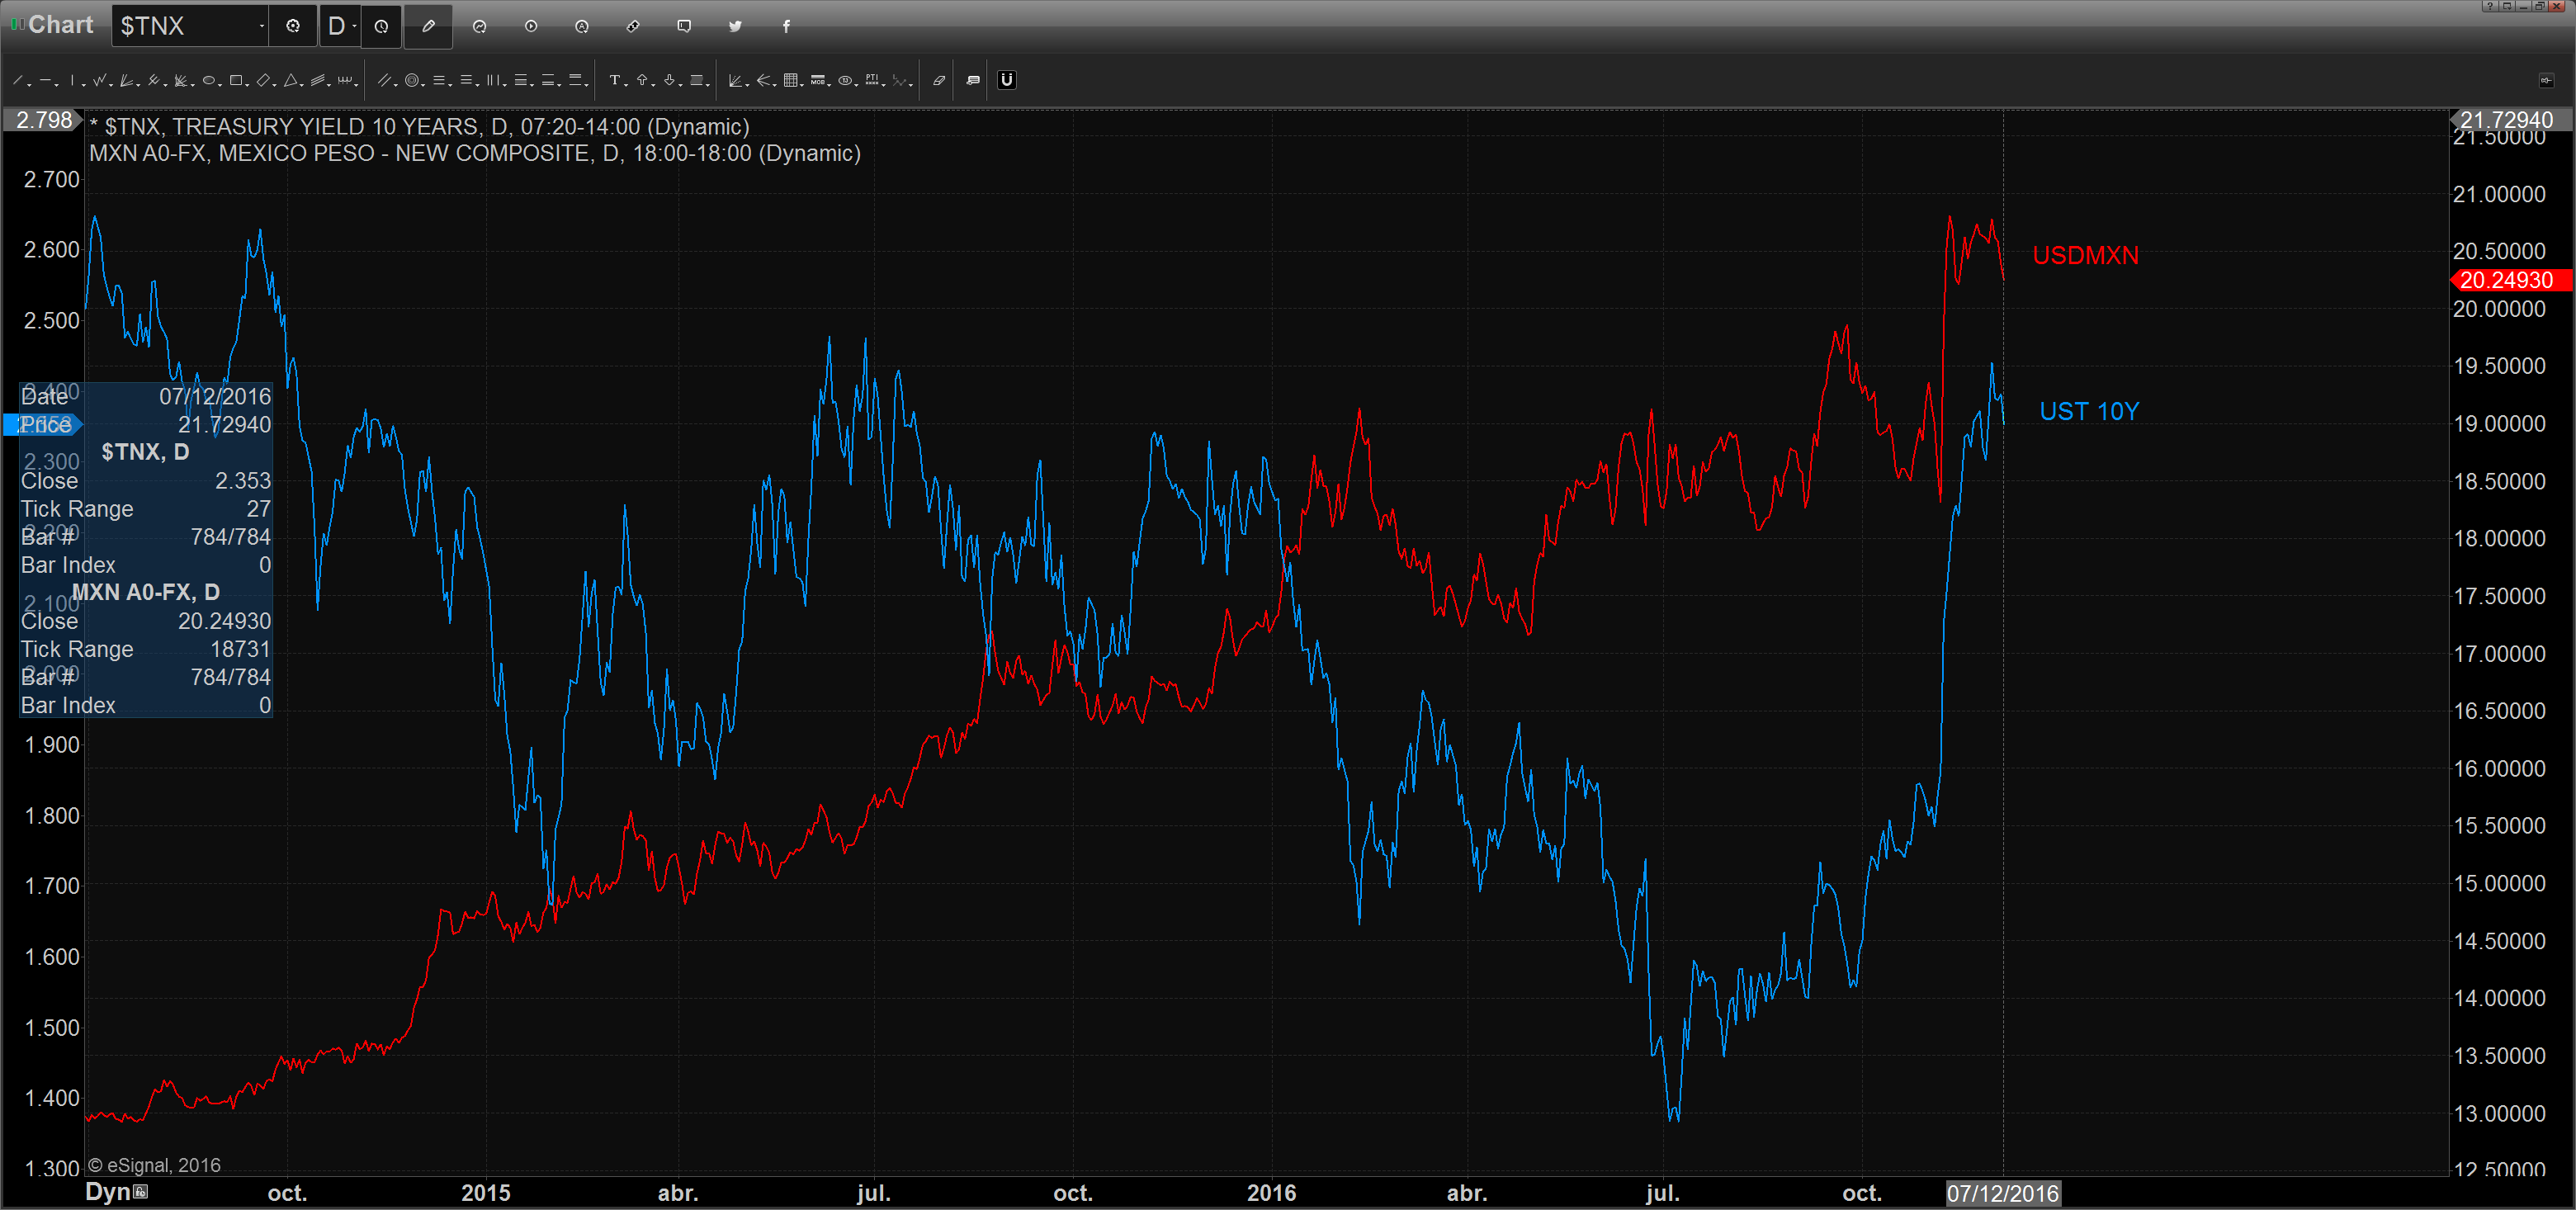Select the rectangle drawing tool
The width and height of the screenshot is (2576, 1210).
pos(236,80)
